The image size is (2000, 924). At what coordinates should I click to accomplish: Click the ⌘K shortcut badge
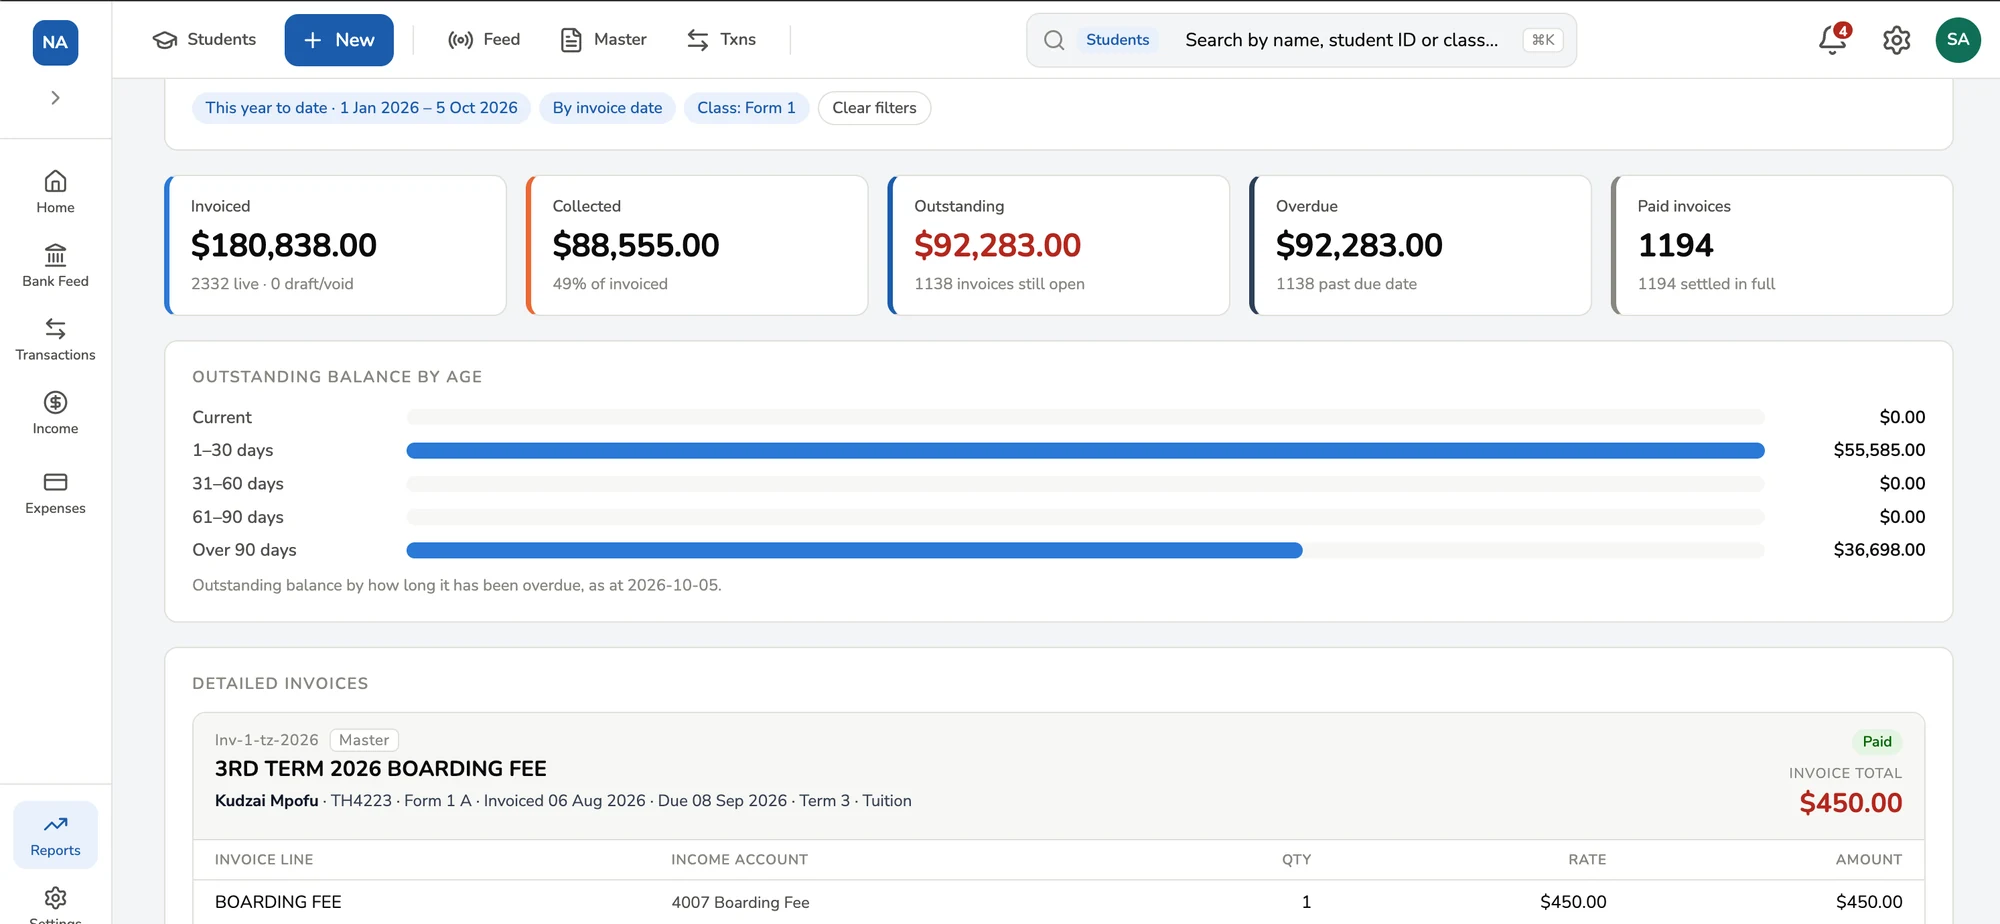(1543, 40)
